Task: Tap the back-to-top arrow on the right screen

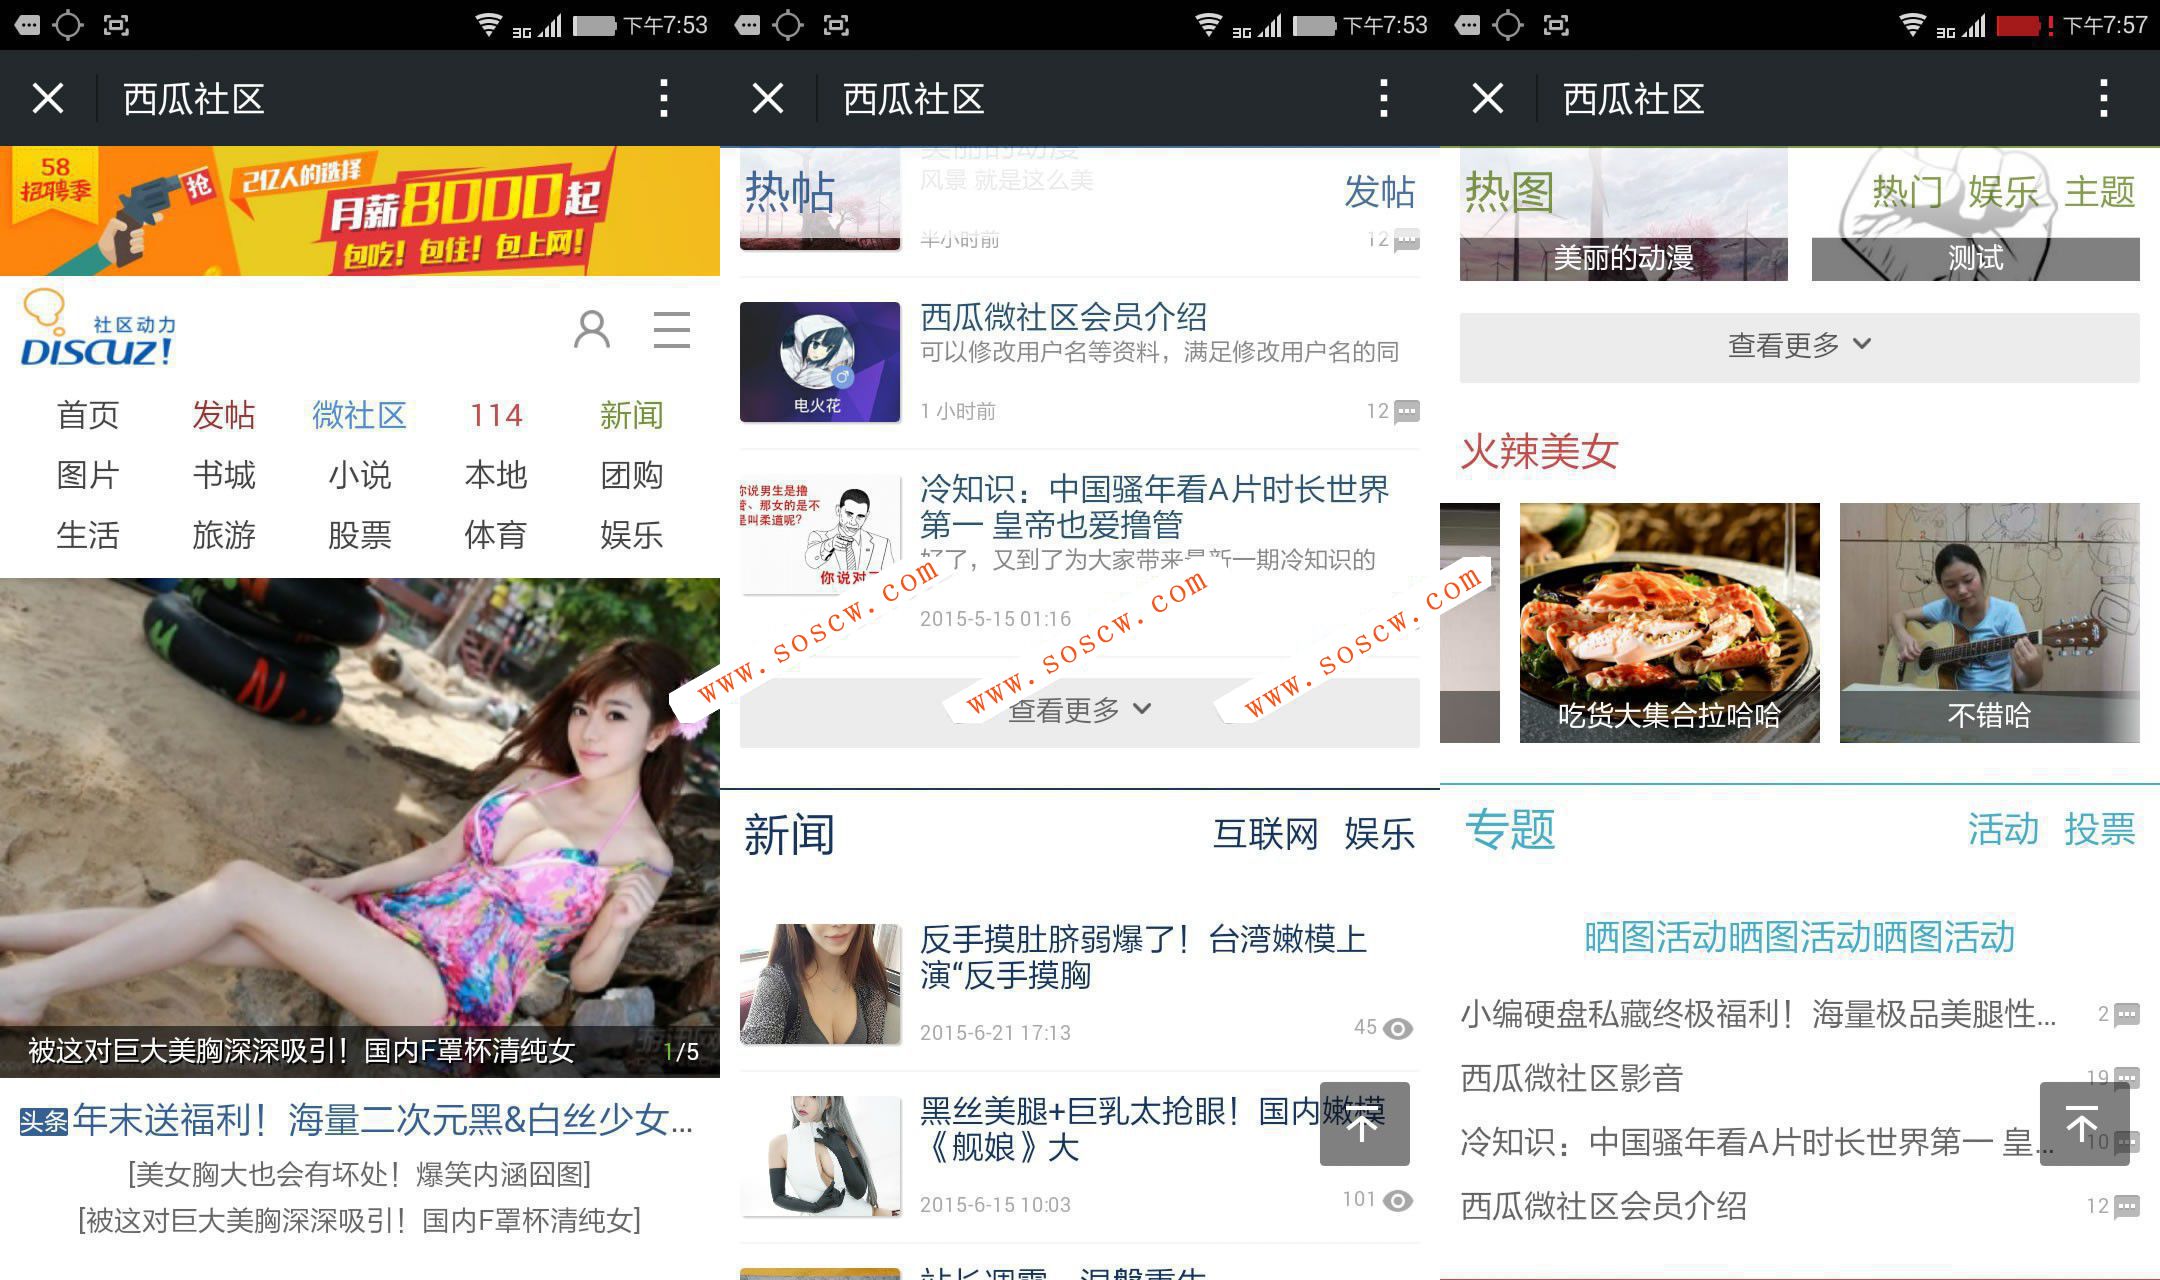Action: pyautogui.click(x=2084, y=1124)
